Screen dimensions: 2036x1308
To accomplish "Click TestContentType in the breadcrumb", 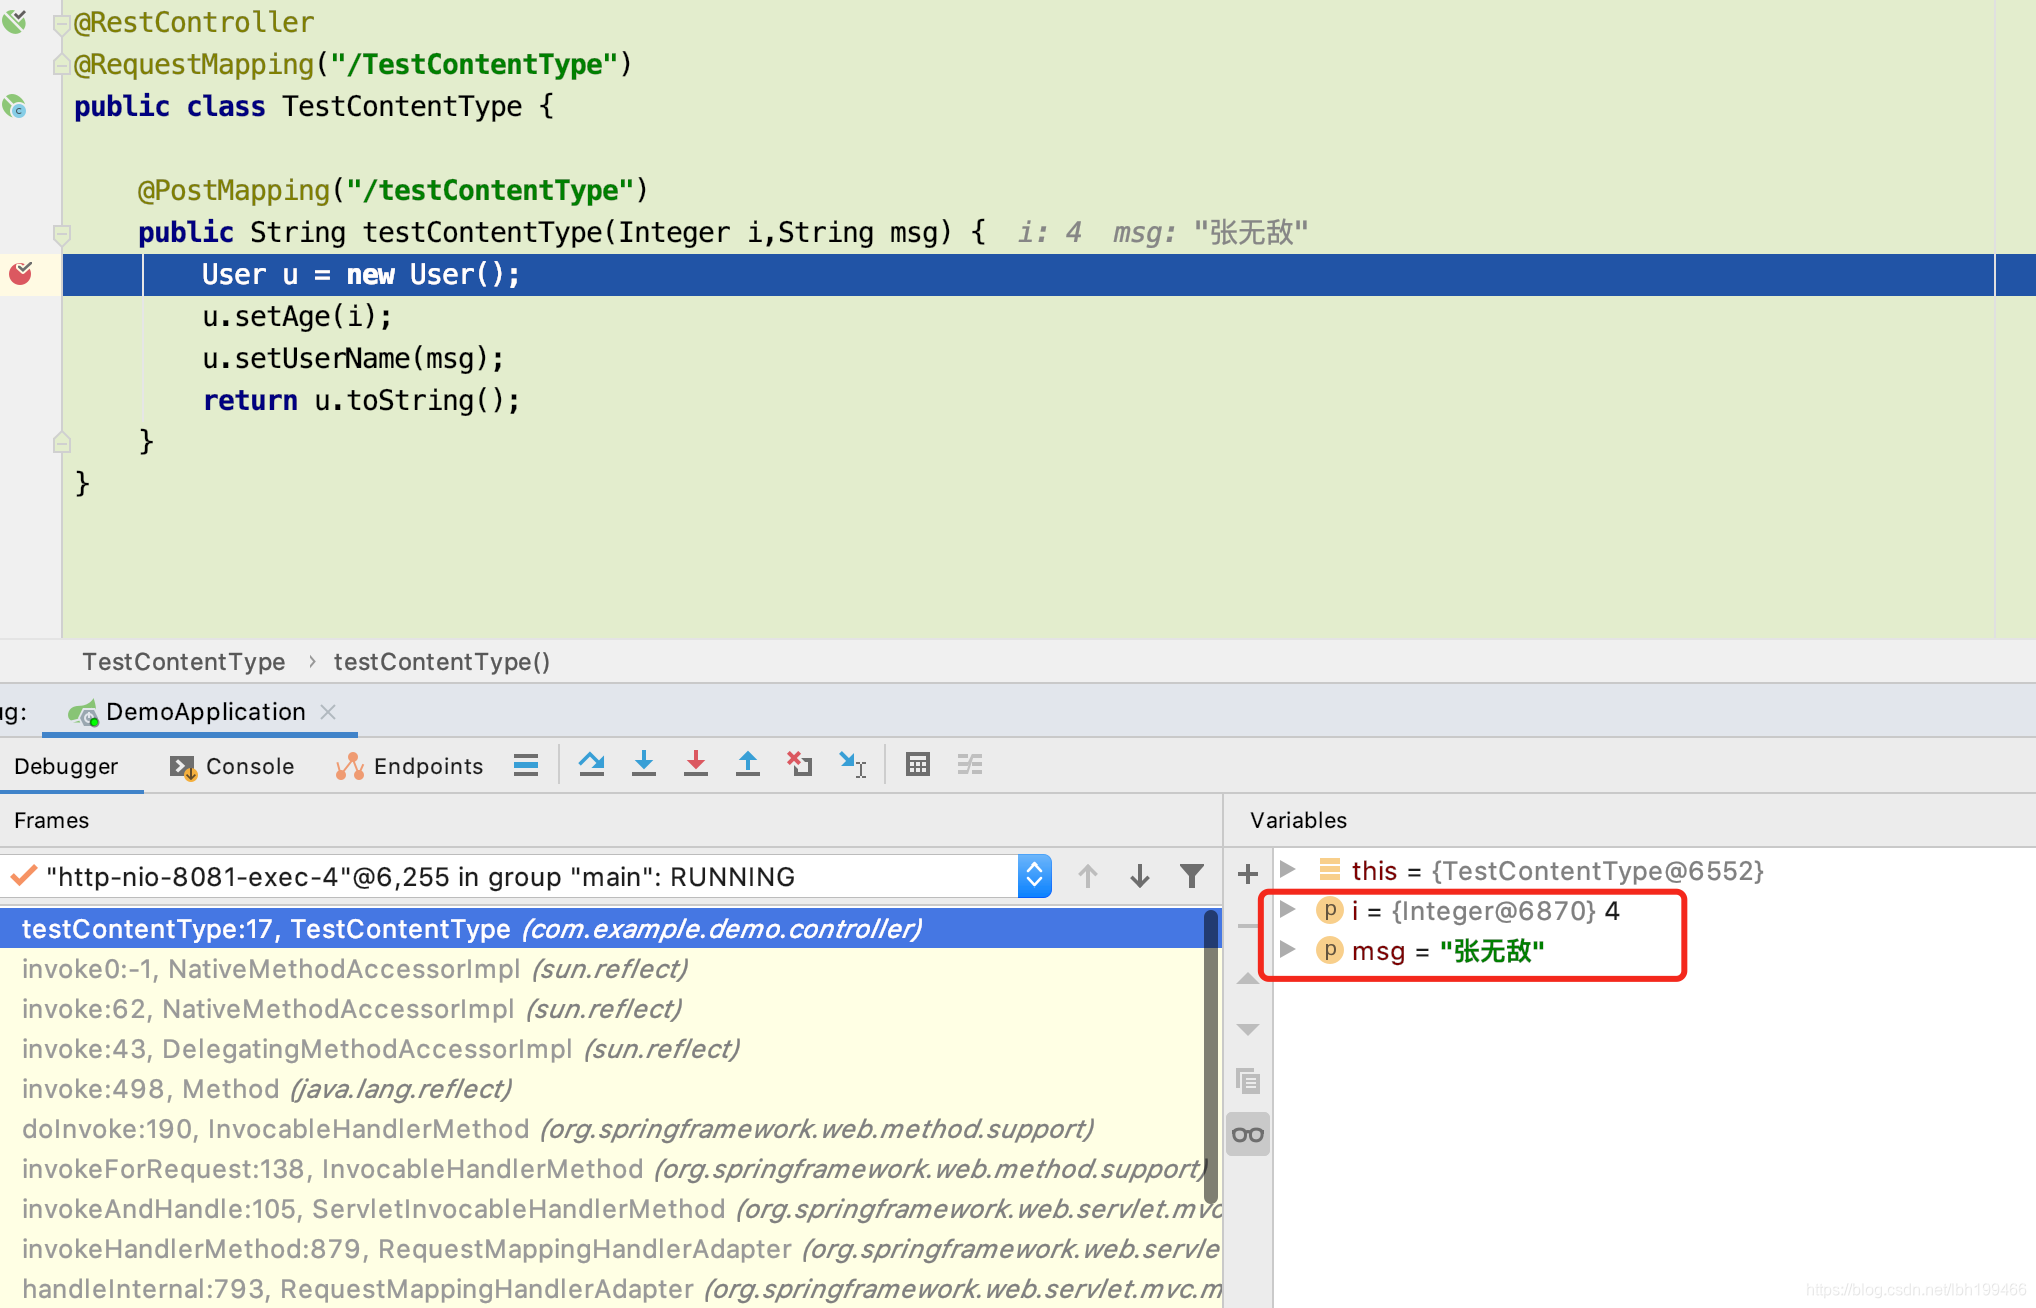I will click(x=184, y=662).
